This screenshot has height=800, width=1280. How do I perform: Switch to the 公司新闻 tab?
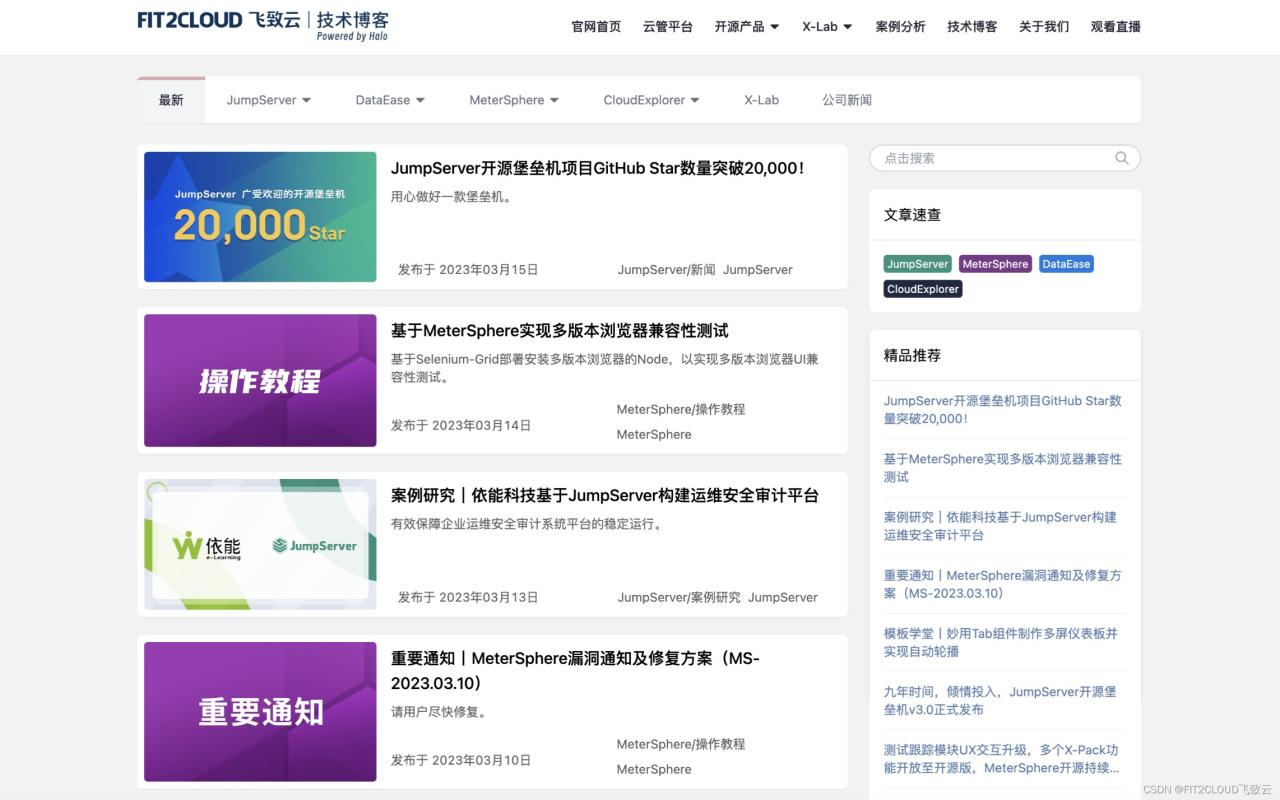[x=847, y=100]
